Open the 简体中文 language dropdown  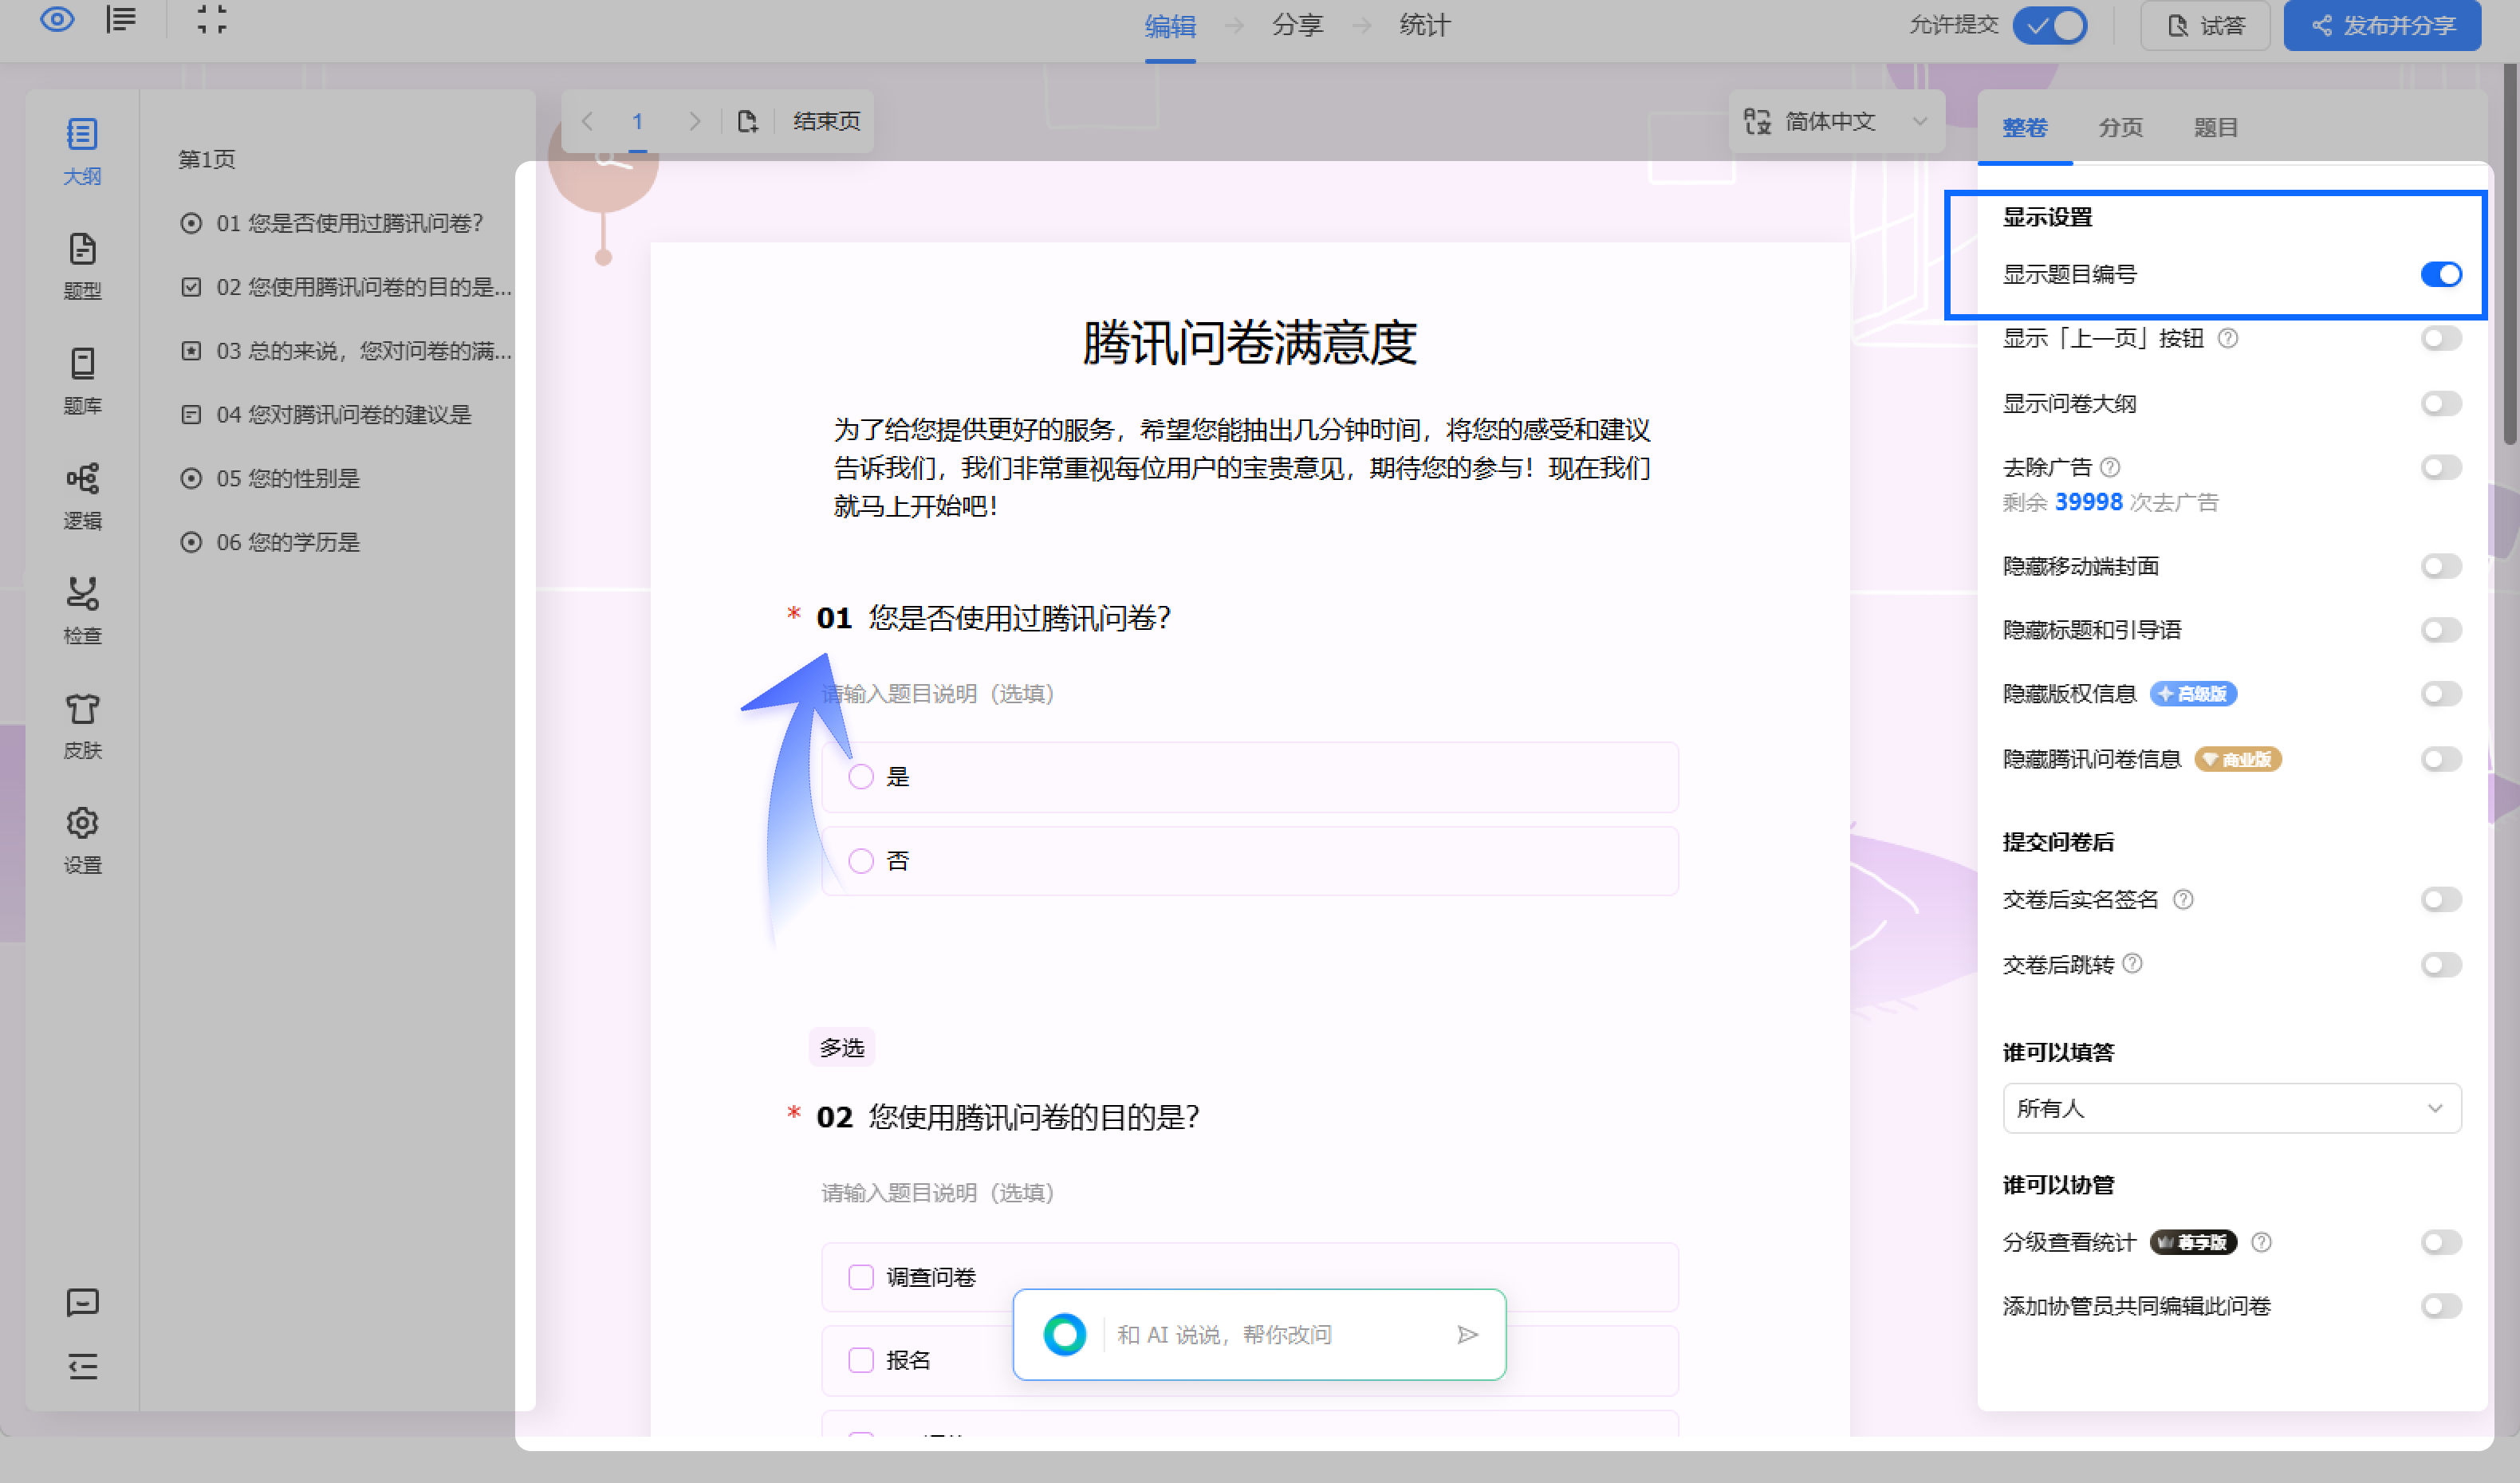tap(1837, 121)
